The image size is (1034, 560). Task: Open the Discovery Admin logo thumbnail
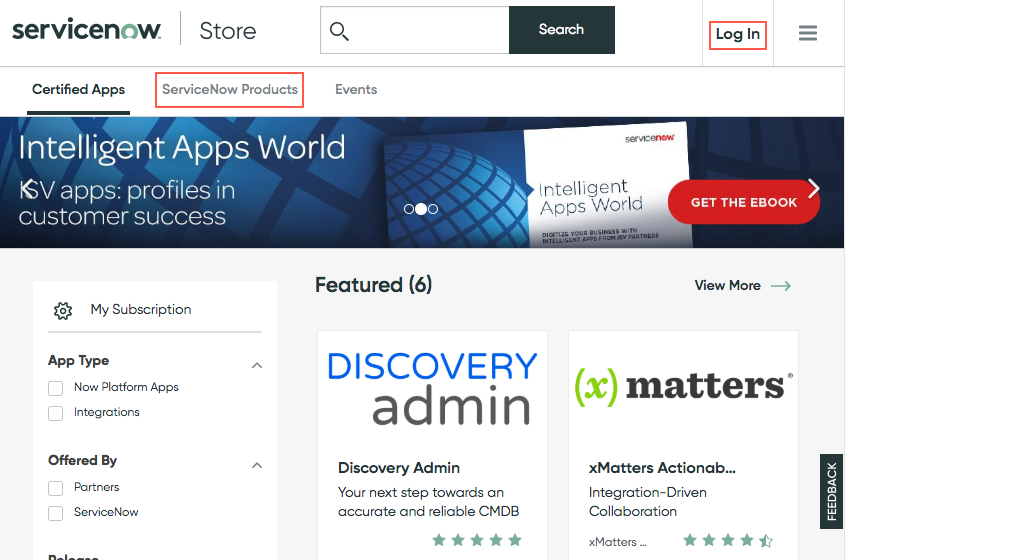[433, 388]
